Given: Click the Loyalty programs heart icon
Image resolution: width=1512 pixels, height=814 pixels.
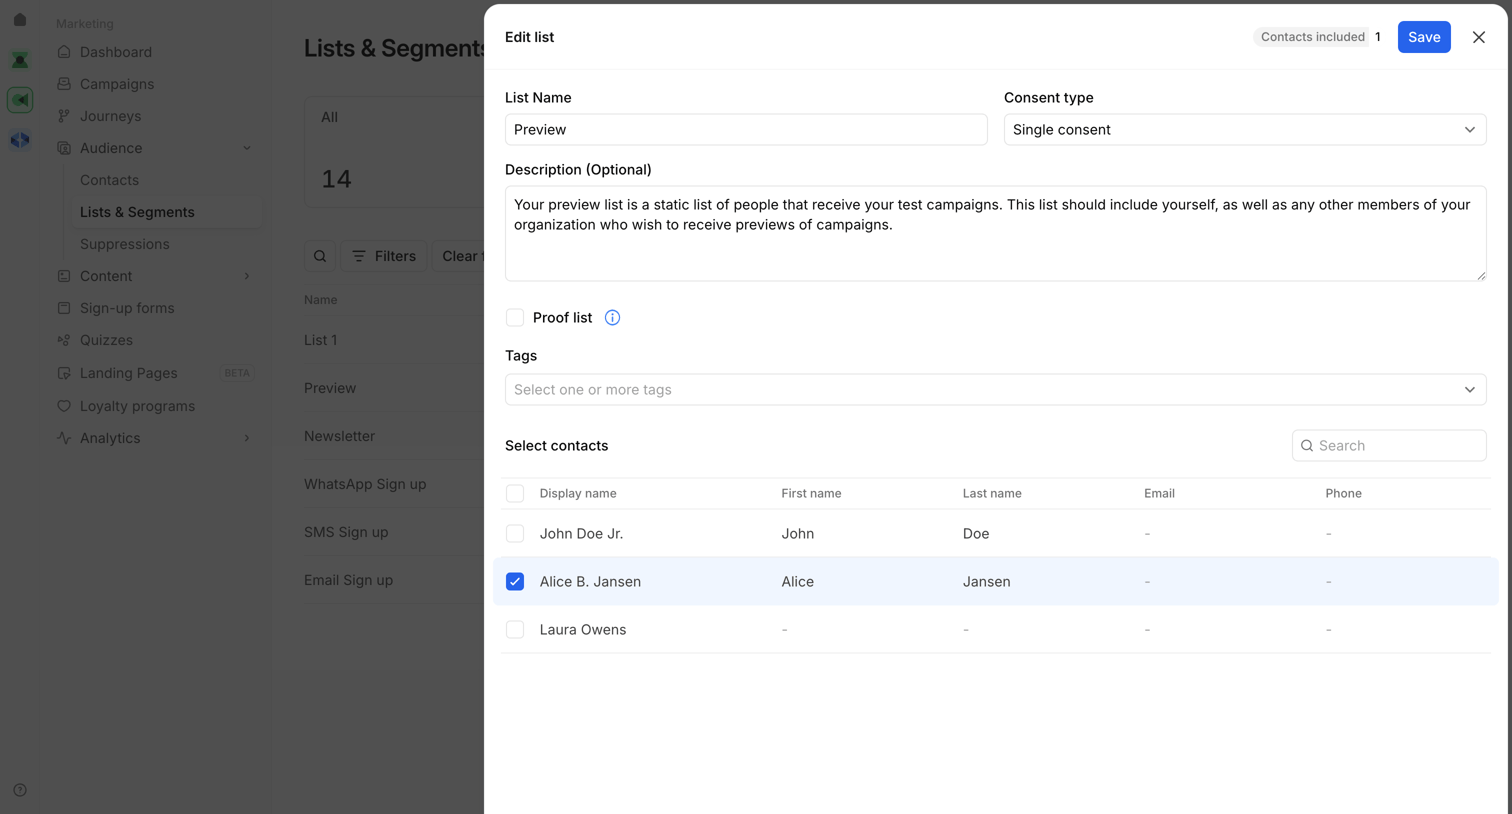Looking at the screenshot, I should pyautogui.click(x=64, y=406).
